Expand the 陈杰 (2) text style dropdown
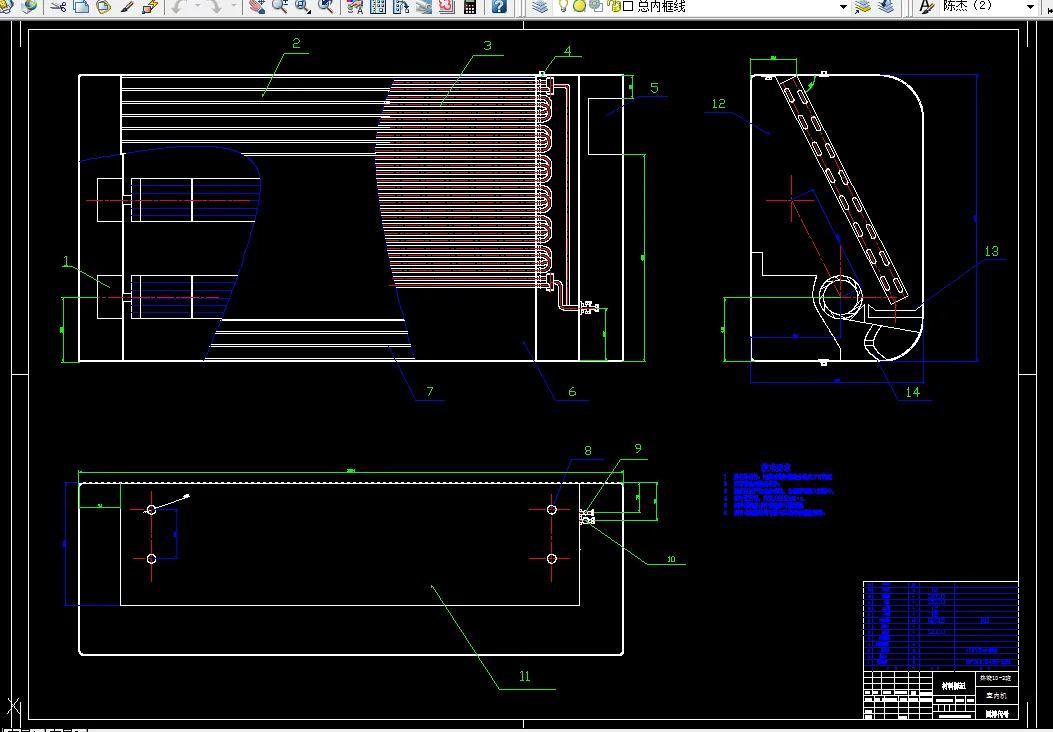 pos(1031,7)
